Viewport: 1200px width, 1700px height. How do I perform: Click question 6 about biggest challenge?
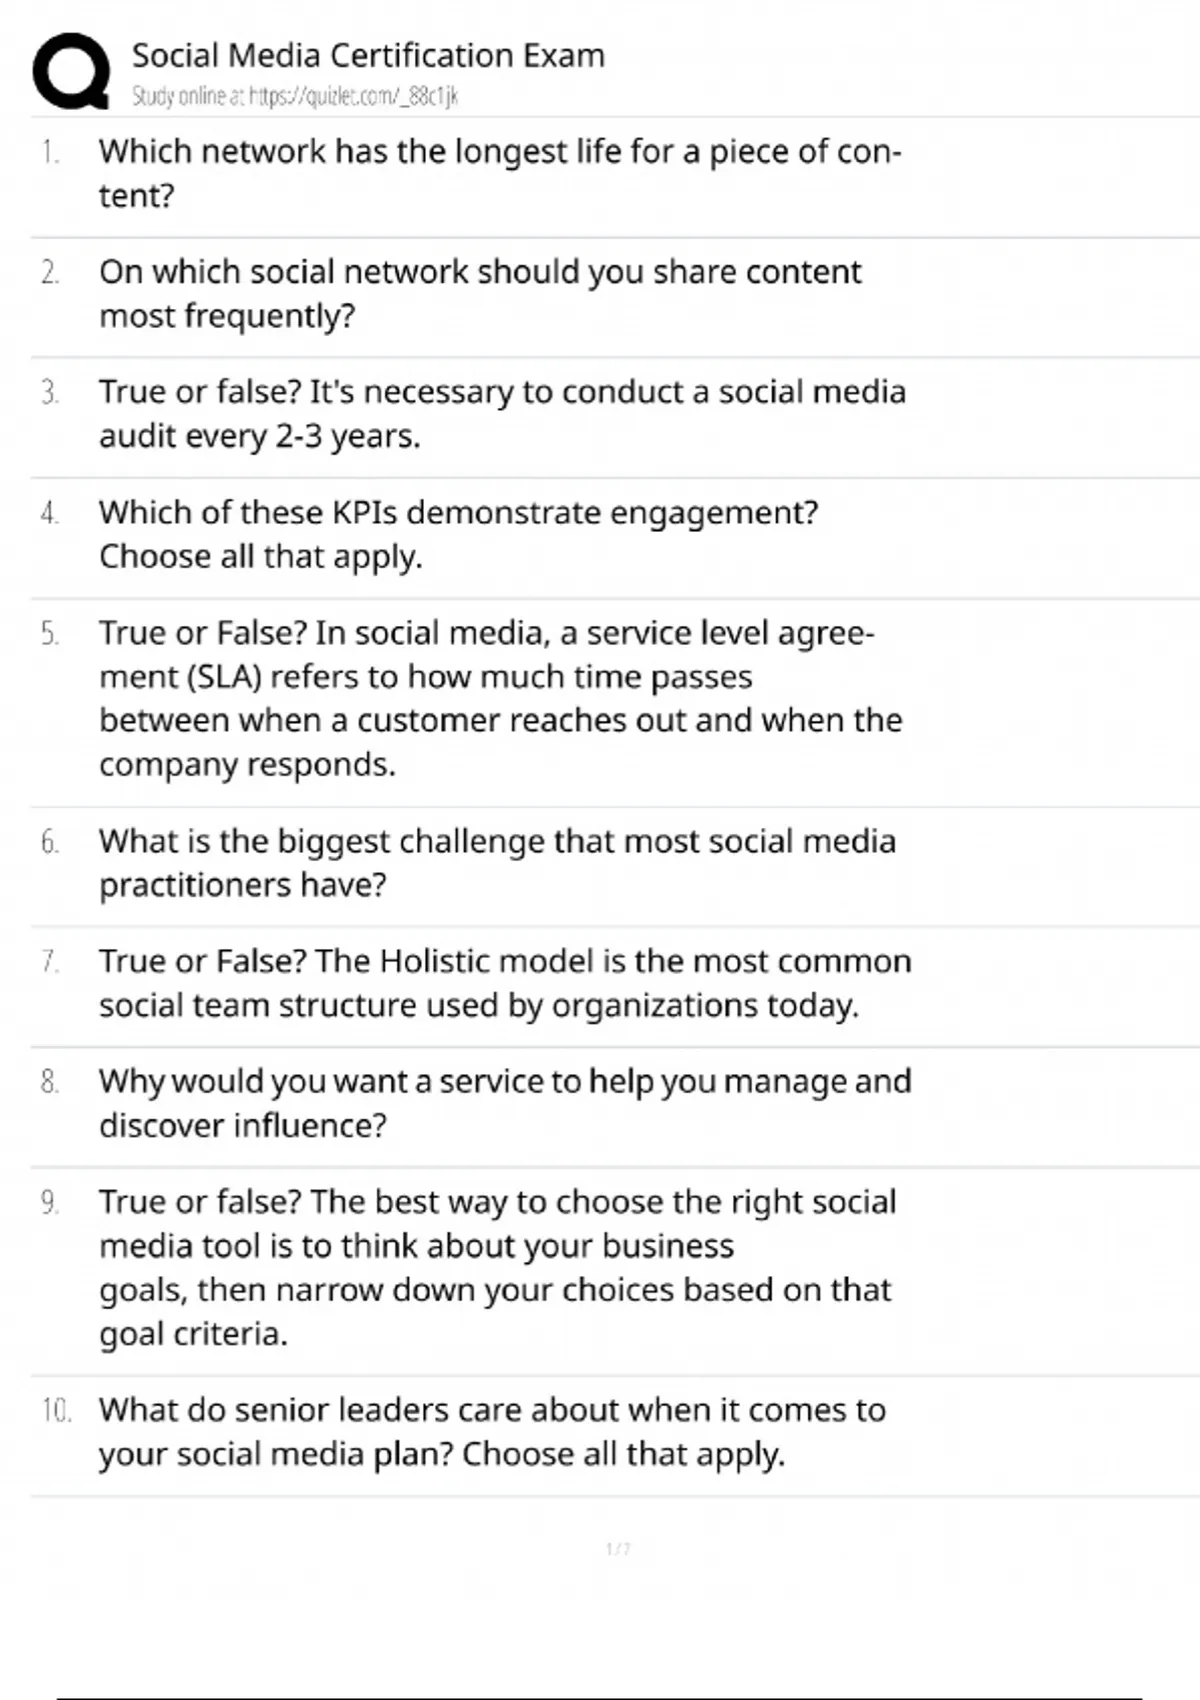click(497, 862)
